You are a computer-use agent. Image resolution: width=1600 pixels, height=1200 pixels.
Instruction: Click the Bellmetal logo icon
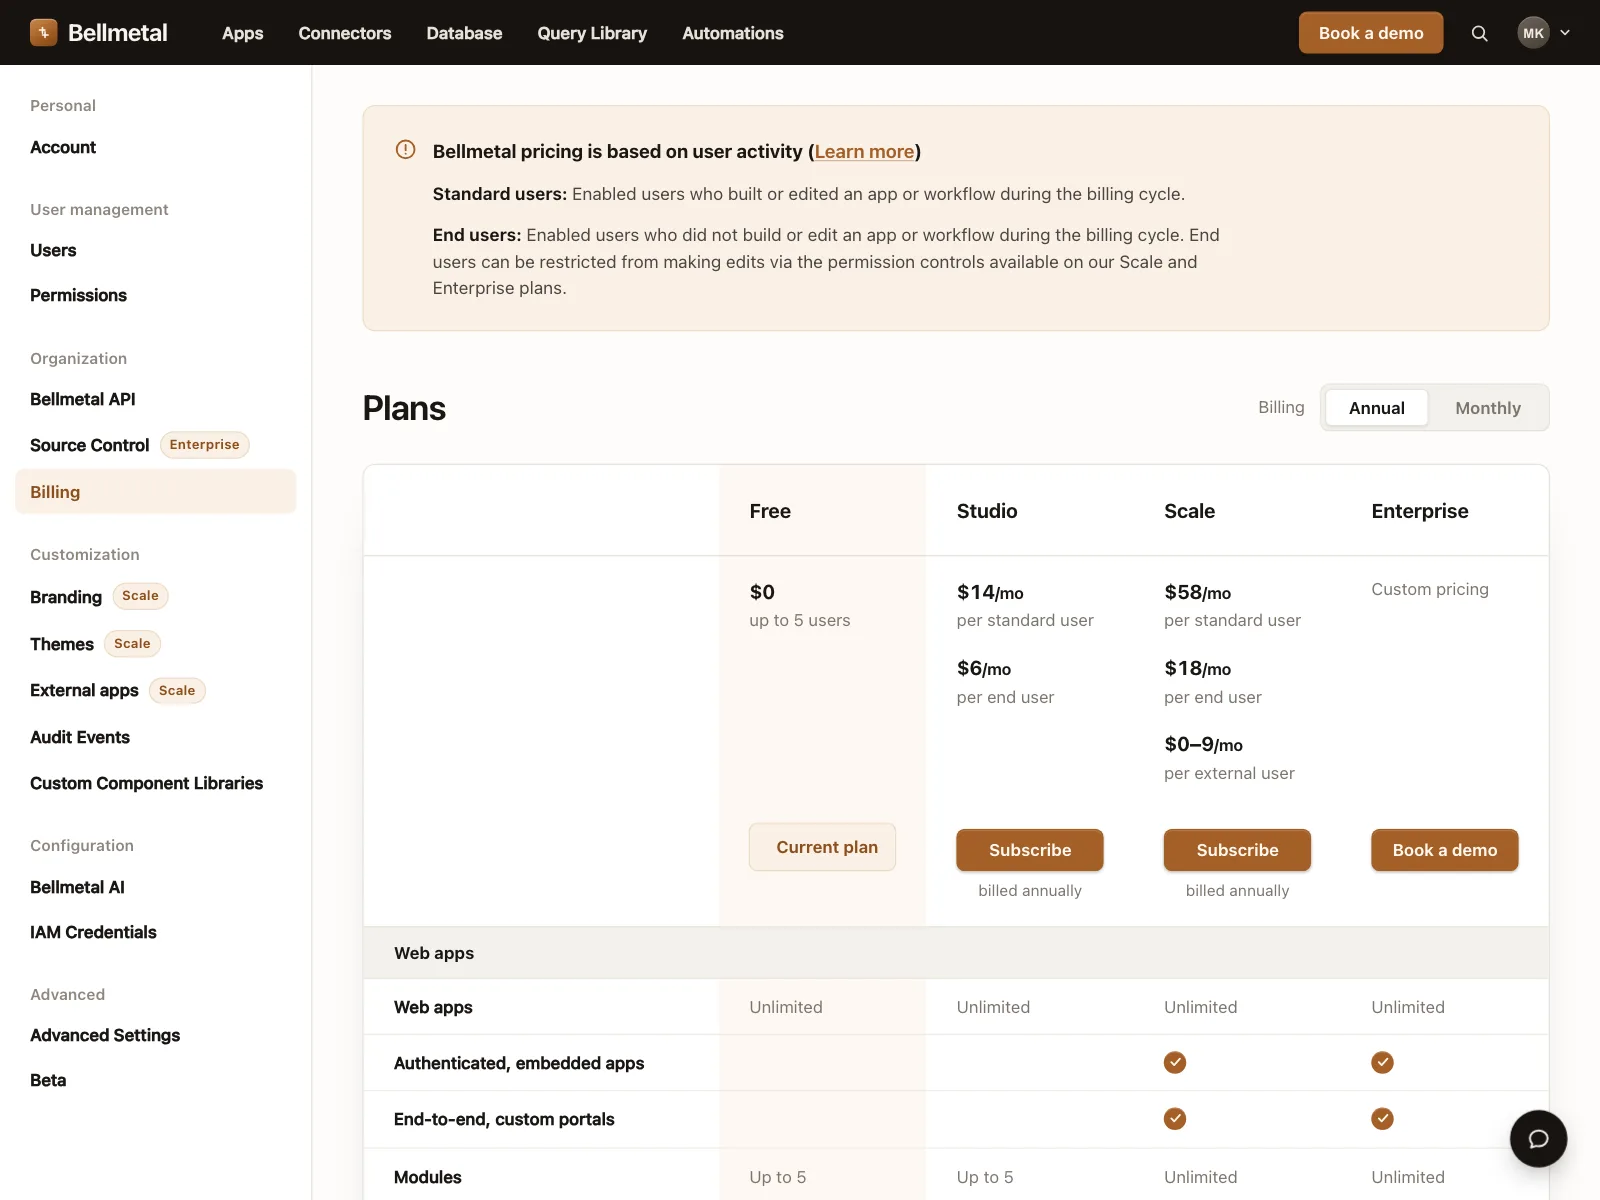43,33
